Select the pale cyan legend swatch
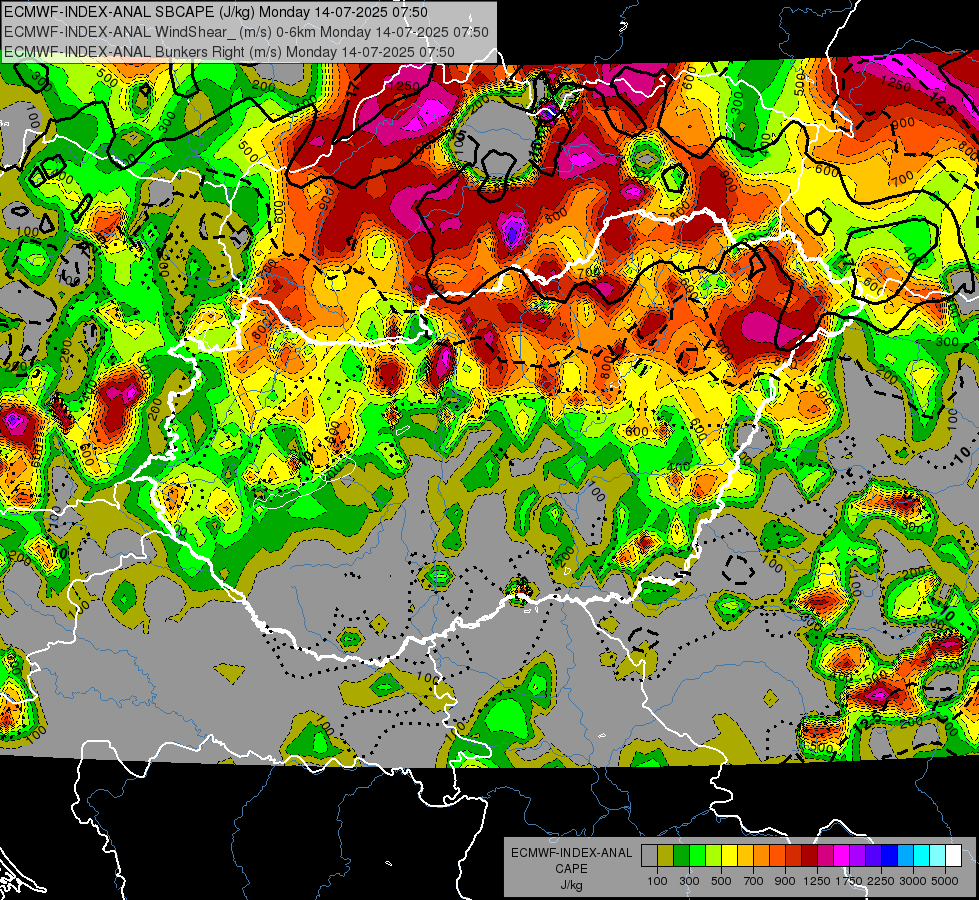This screenshot has height=900, width=979. (937, 856)
